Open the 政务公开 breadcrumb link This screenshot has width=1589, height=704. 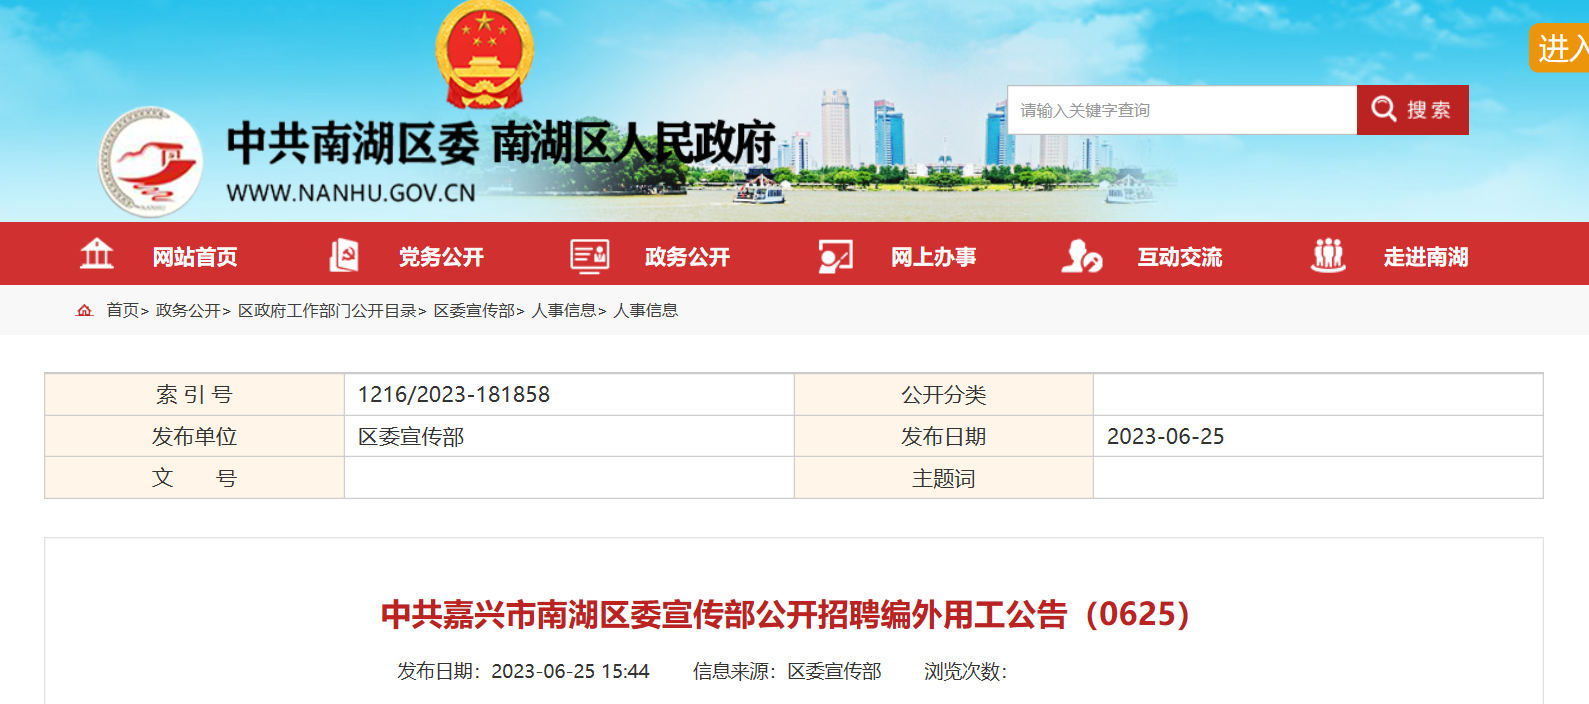click(x=188, y=311)
